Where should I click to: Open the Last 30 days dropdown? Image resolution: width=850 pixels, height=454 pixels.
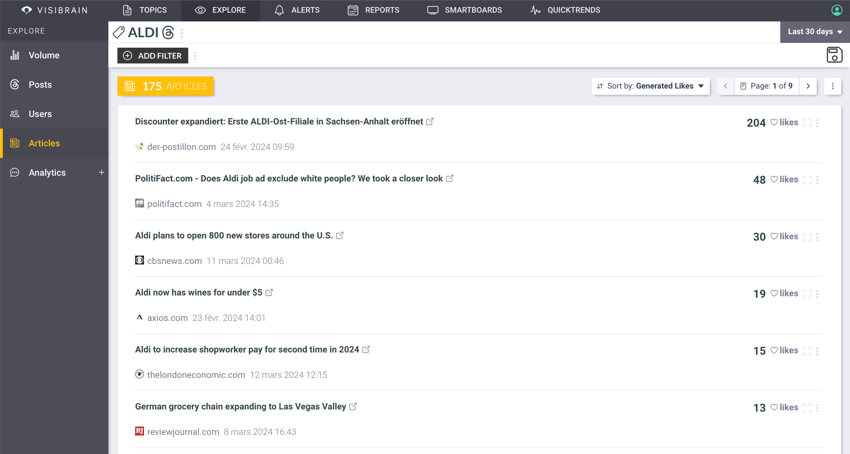pyautogui.click(x=815, y=32)
